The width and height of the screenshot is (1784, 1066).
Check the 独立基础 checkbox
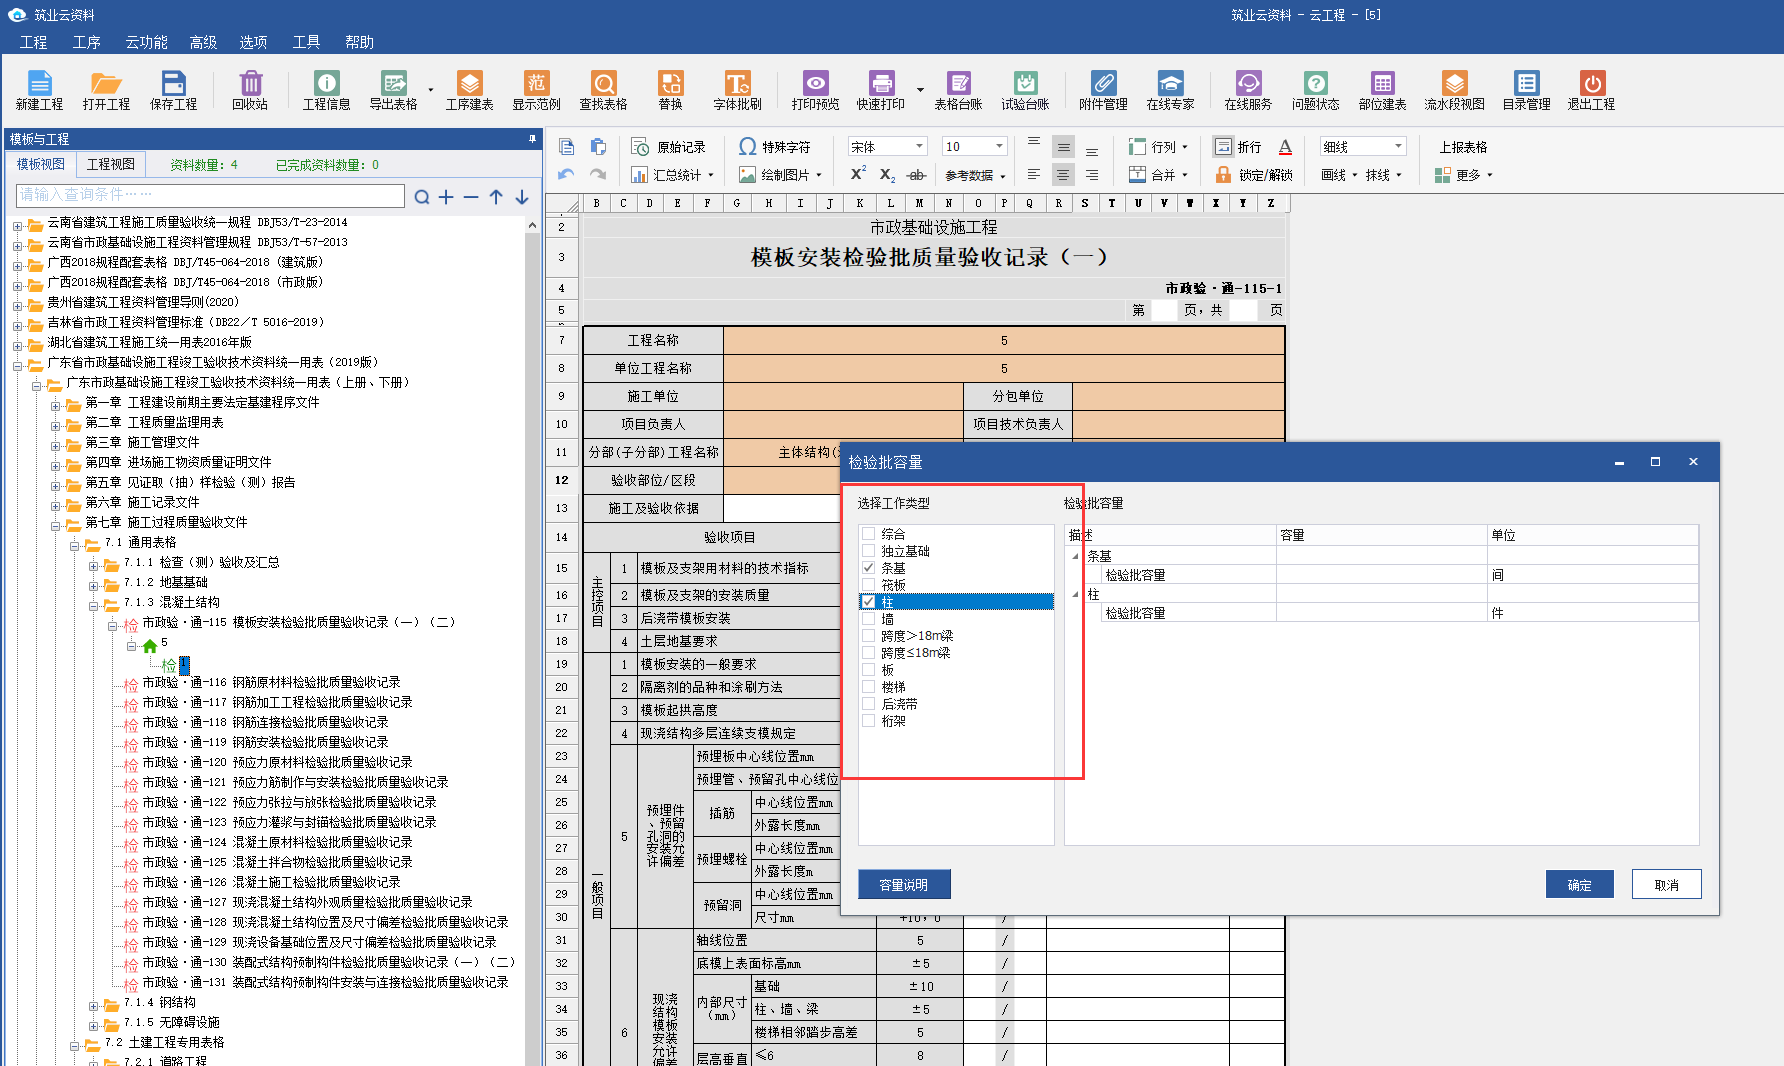(869, 551)
